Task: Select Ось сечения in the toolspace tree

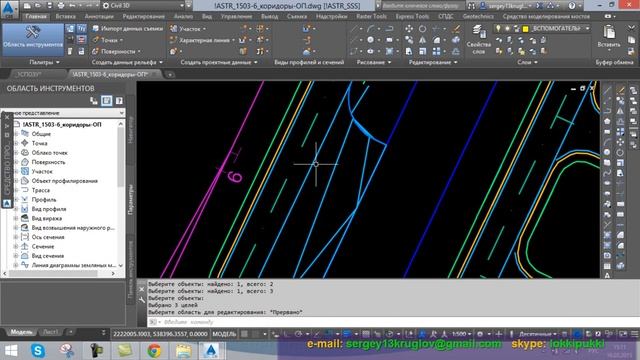Action: click(x=48, y=237)
